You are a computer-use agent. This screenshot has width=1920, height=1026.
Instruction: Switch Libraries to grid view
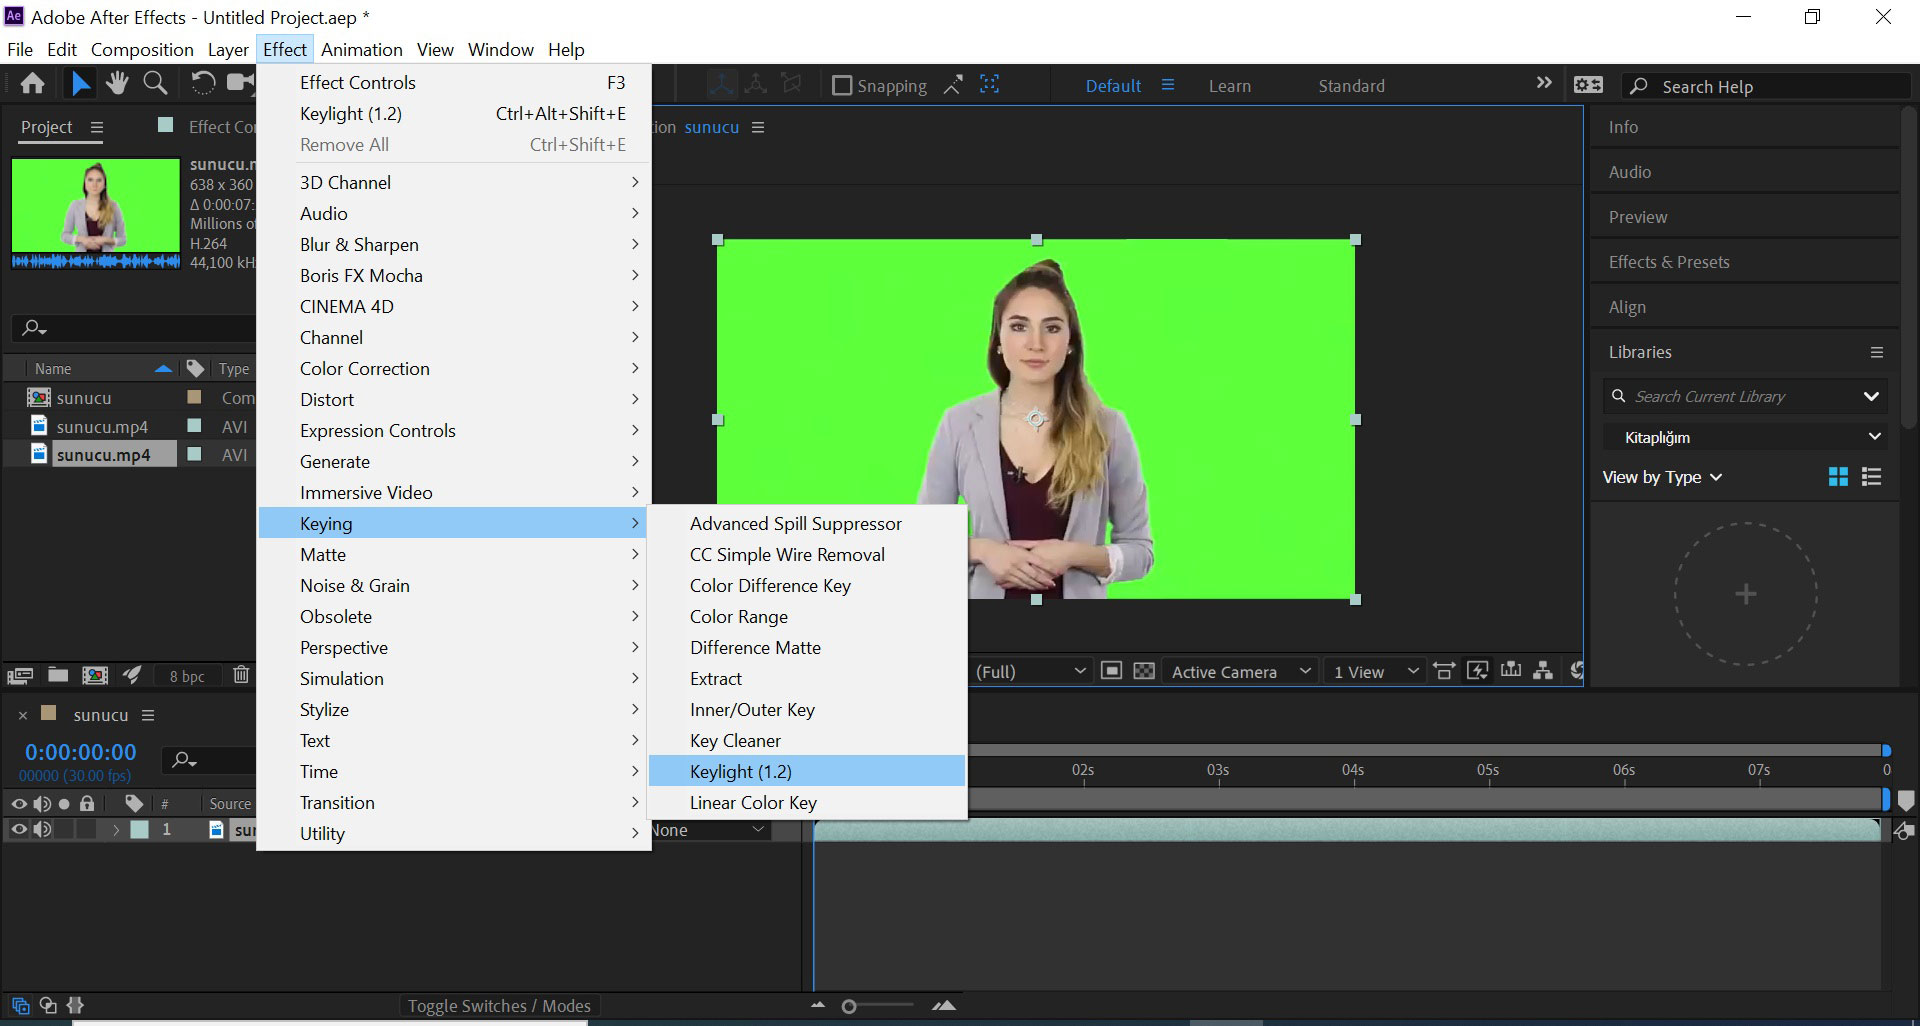click(x=1838, y=477)
